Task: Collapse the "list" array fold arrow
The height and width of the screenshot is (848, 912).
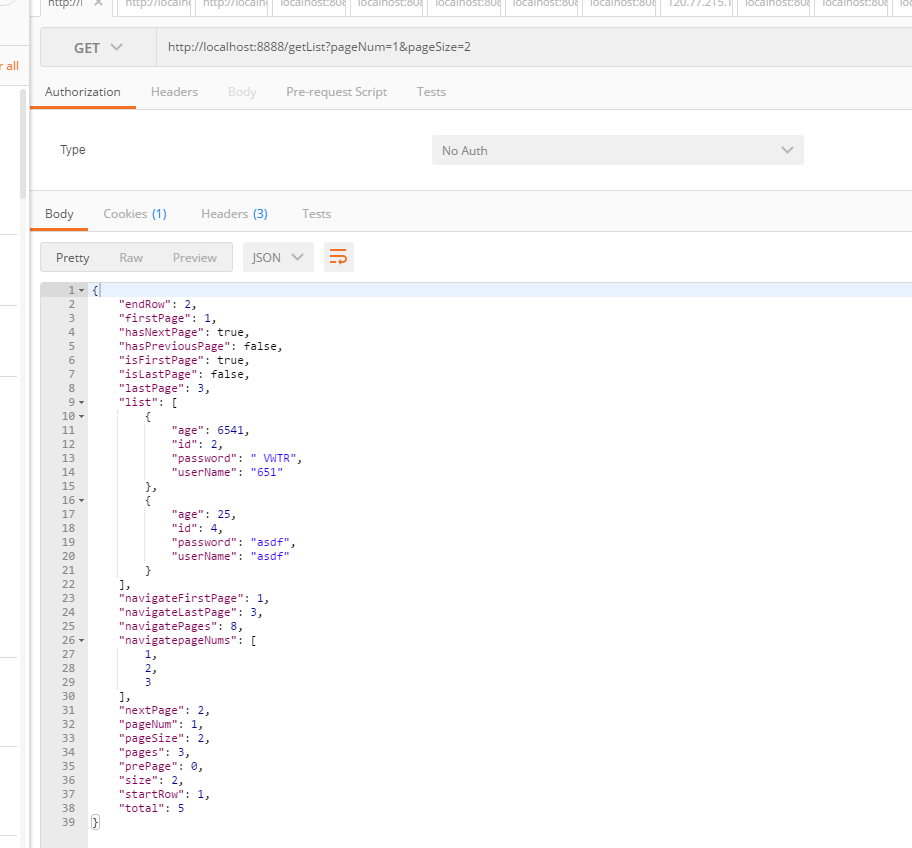Action: pos(81,402)
